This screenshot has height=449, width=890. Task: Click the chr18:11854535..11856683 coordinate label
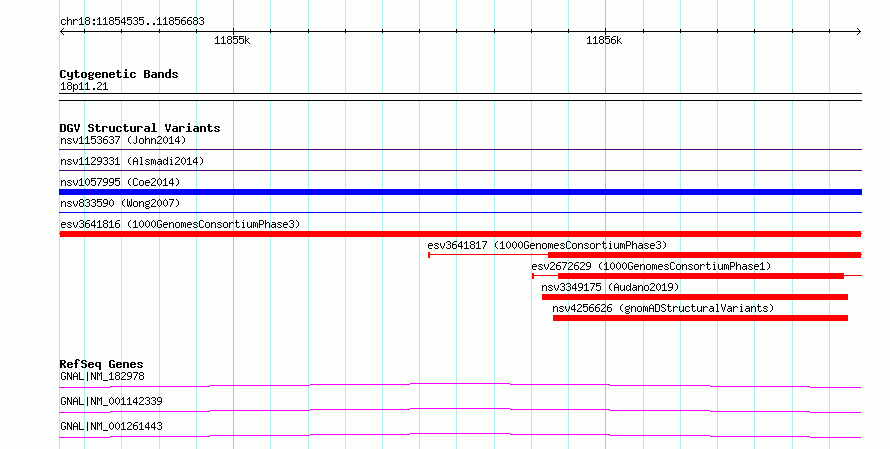pyautogui.click(x=132, y=22)
